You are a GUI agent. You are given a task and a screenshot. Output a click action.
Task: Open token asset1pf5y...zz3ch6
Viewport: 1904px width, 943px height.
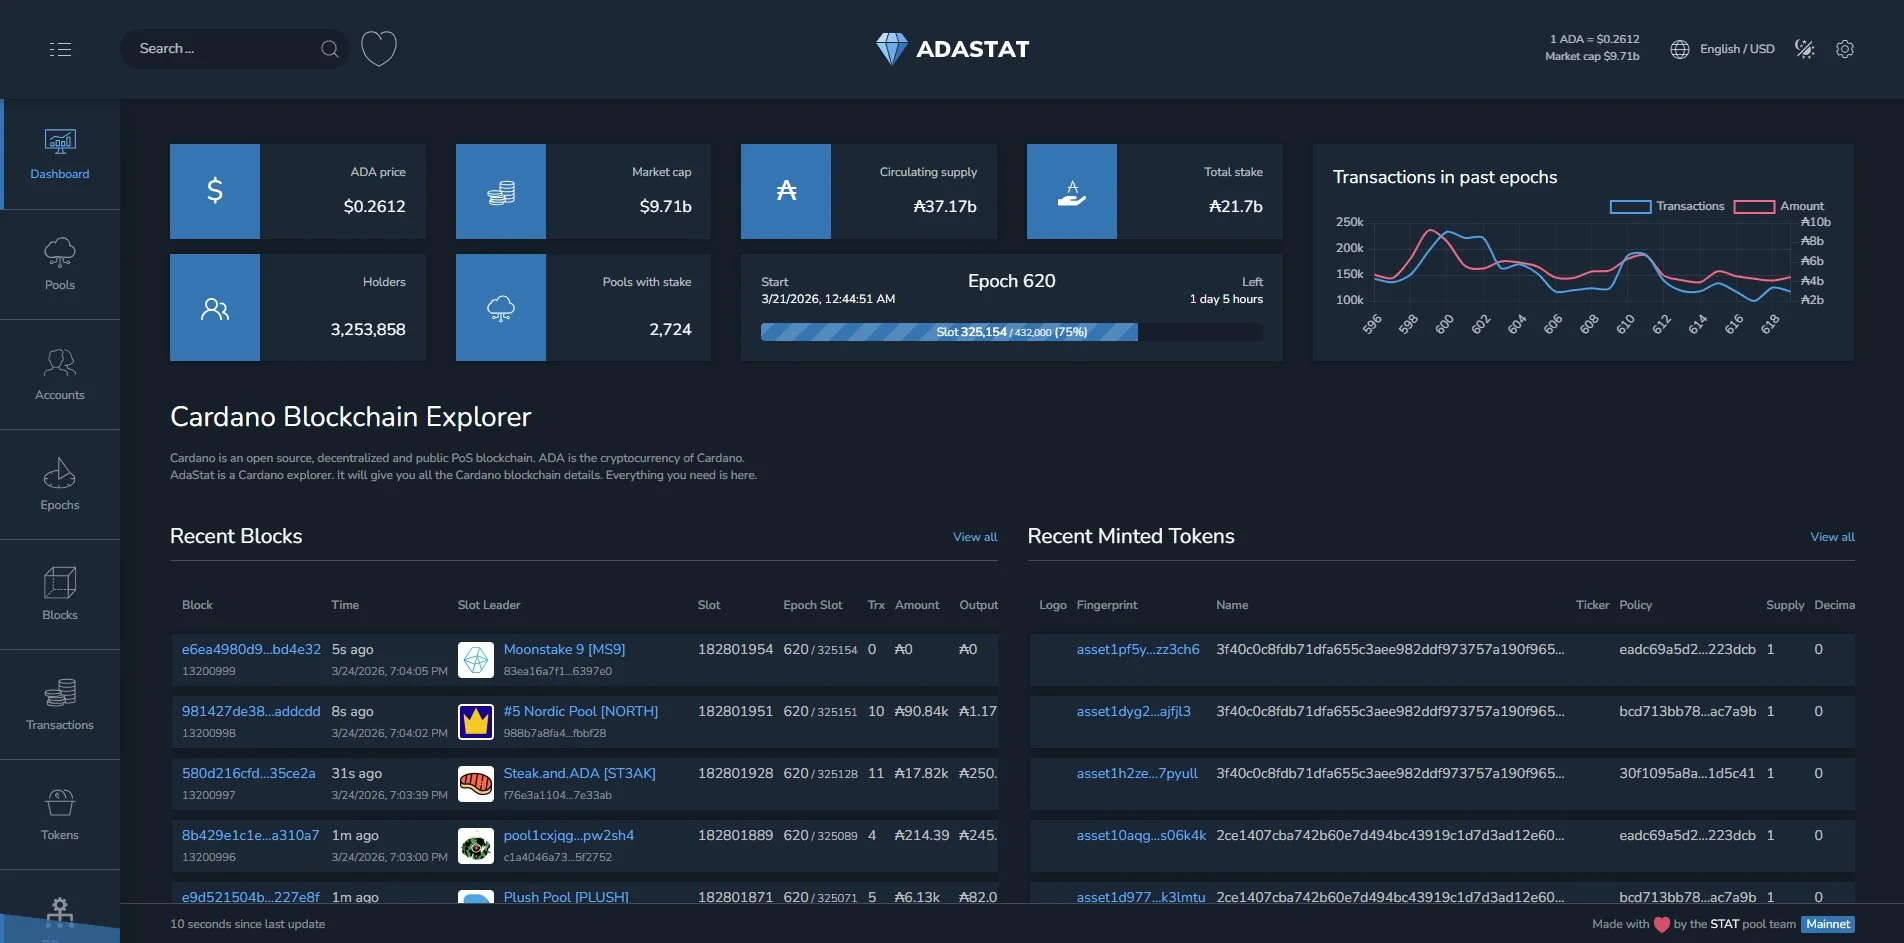(1138, 649)
